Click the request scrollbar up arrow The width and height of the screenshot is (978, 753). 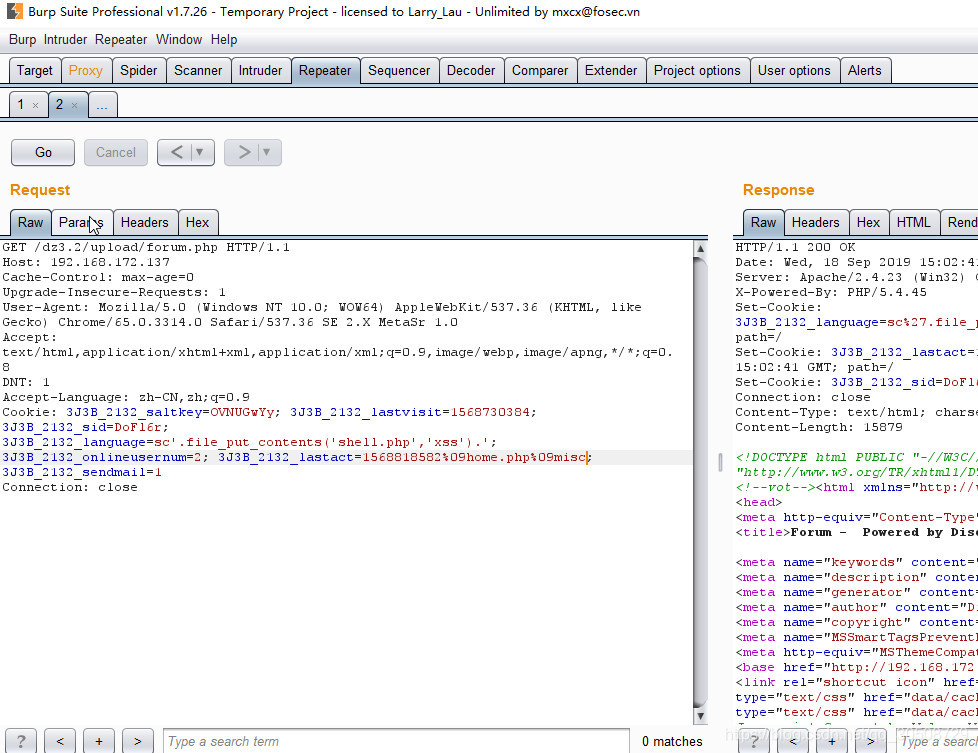click(x=700, y=249)
